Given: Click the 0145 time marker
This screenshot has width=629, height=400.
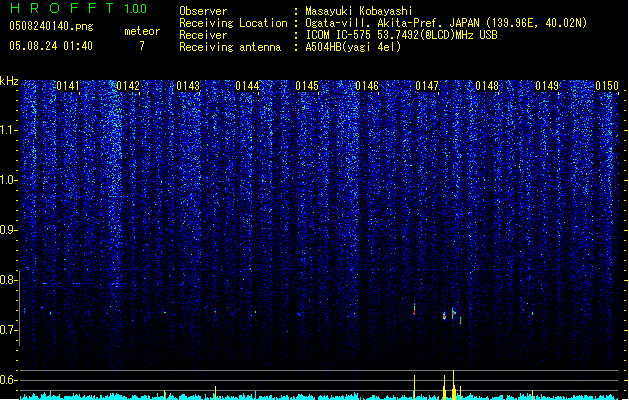Looking at the screenshot, I should coord(307,86).
